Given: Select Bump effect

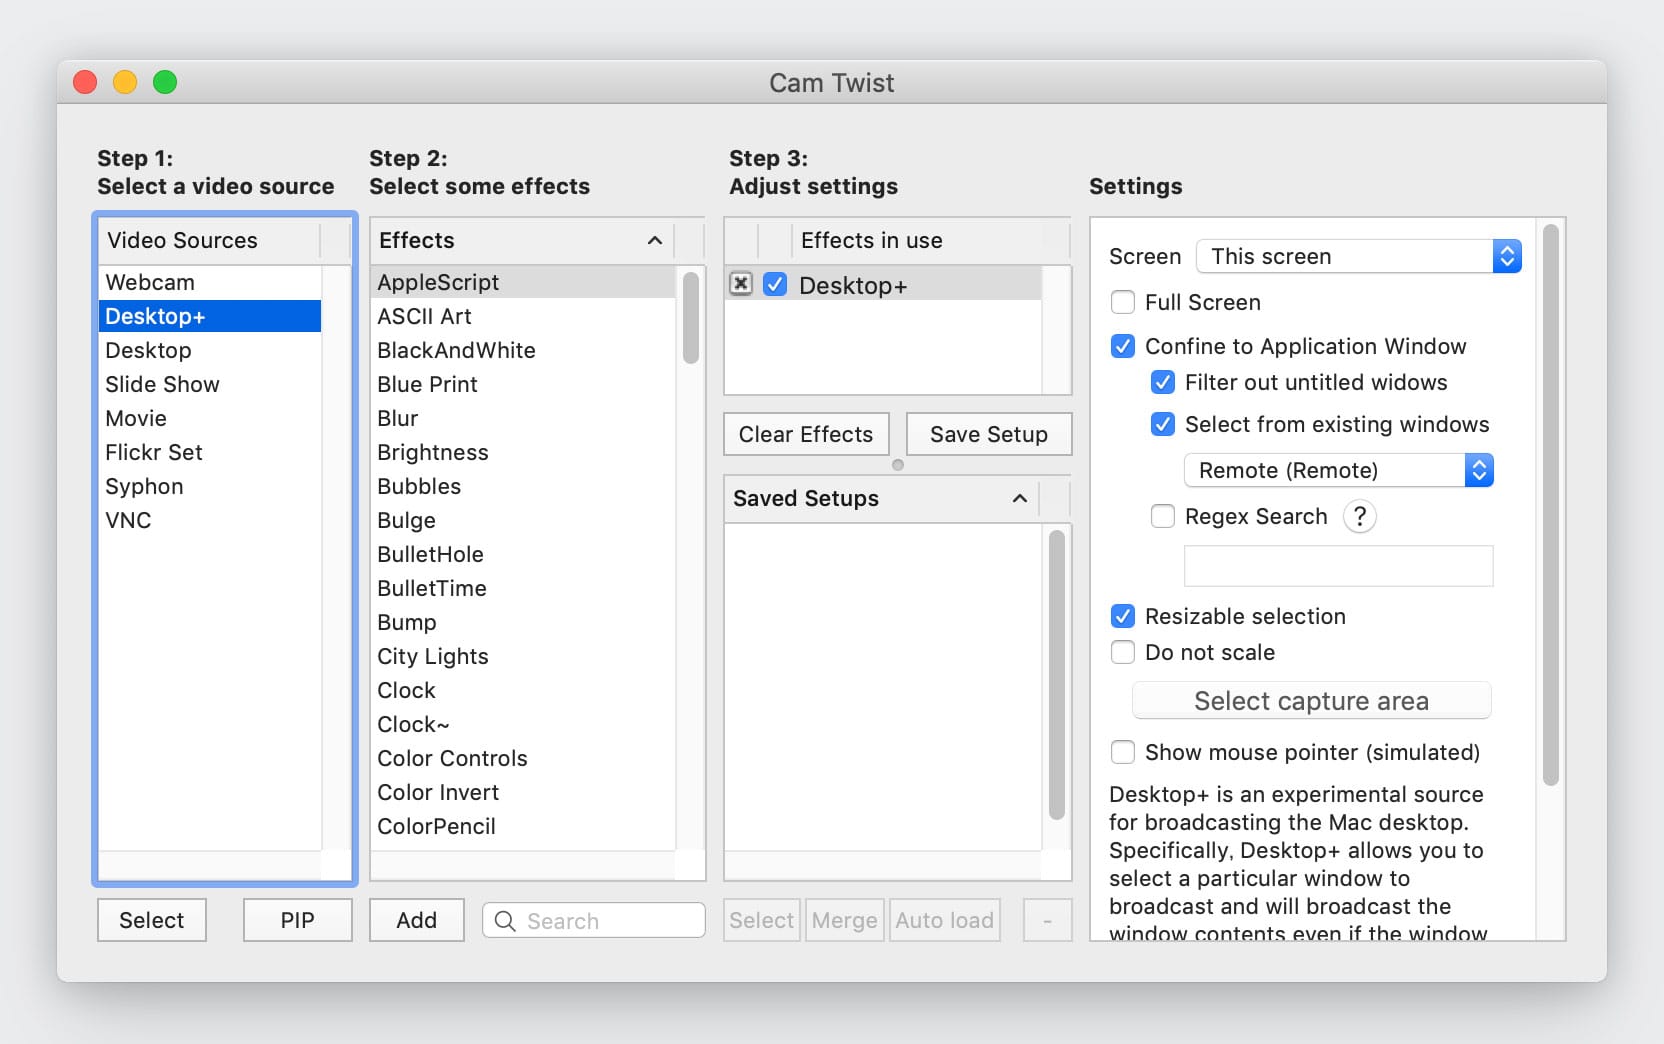Looking at the screenshot, I should pos(522,622).
